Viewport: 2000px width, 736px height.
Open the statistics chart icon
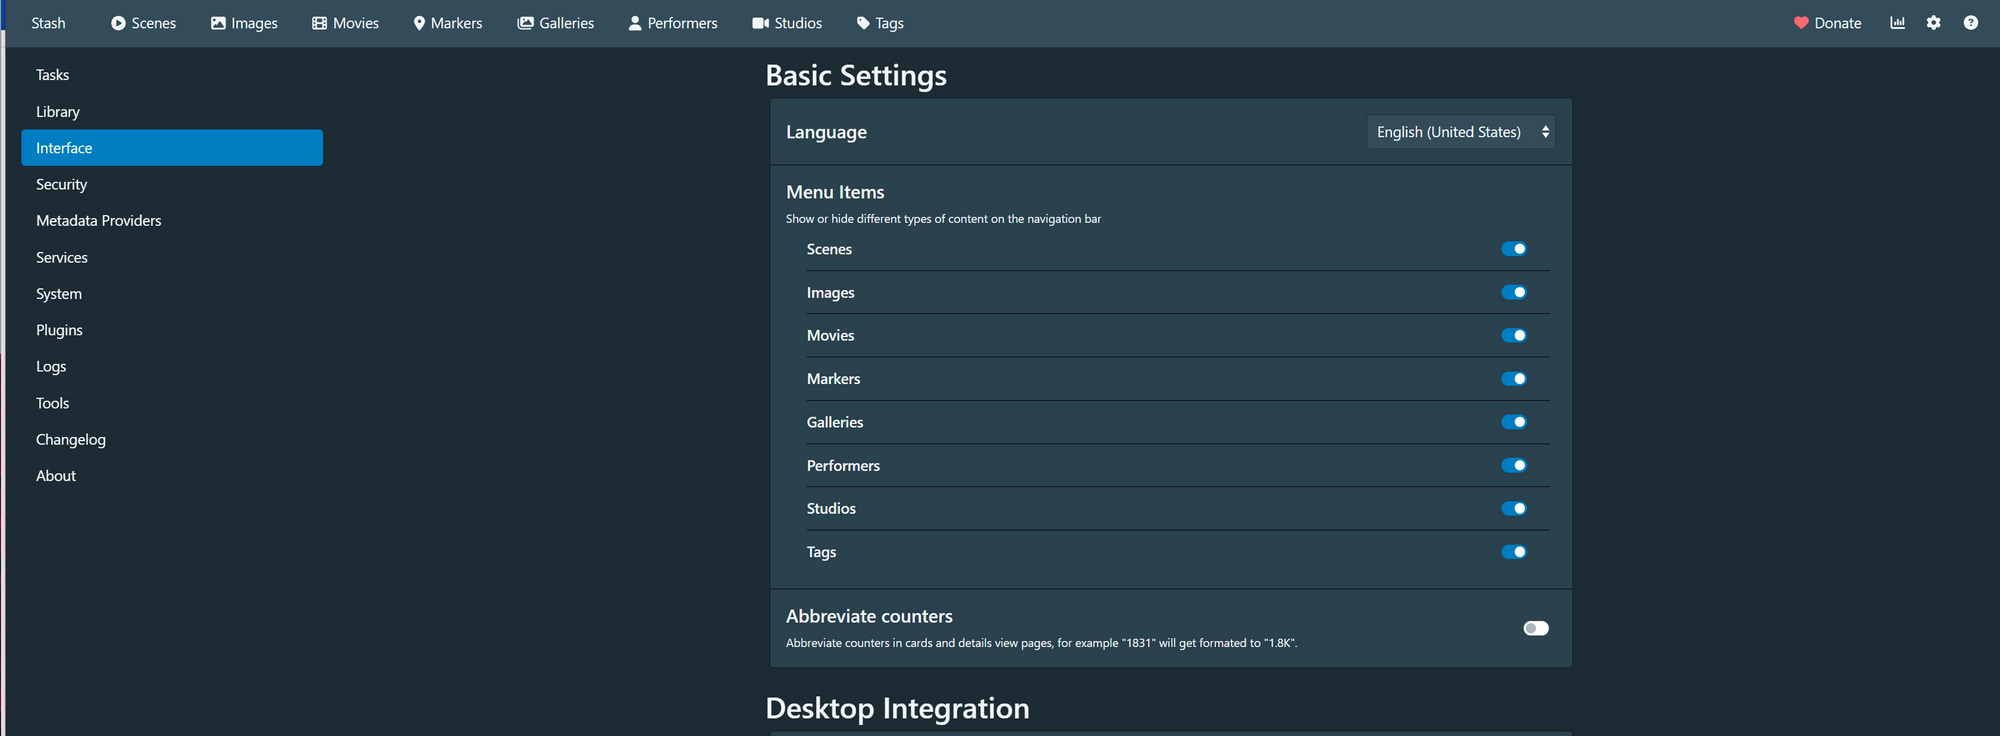(x=1897, y=23)
